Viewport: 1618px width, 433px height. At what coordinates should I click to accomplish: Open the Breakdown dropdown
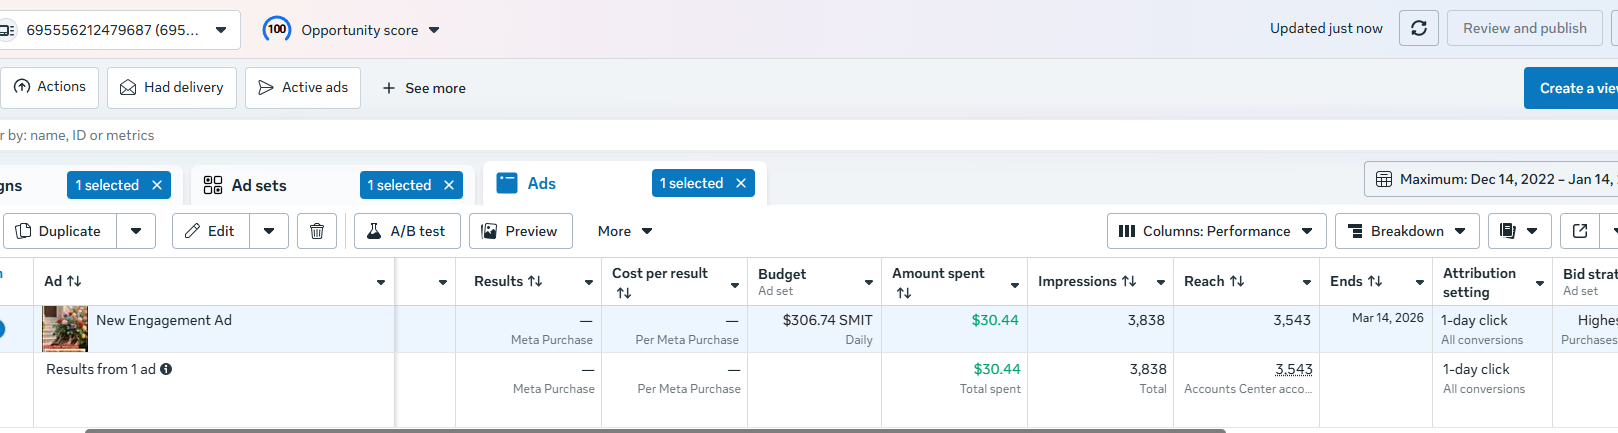coord(1407,231)
